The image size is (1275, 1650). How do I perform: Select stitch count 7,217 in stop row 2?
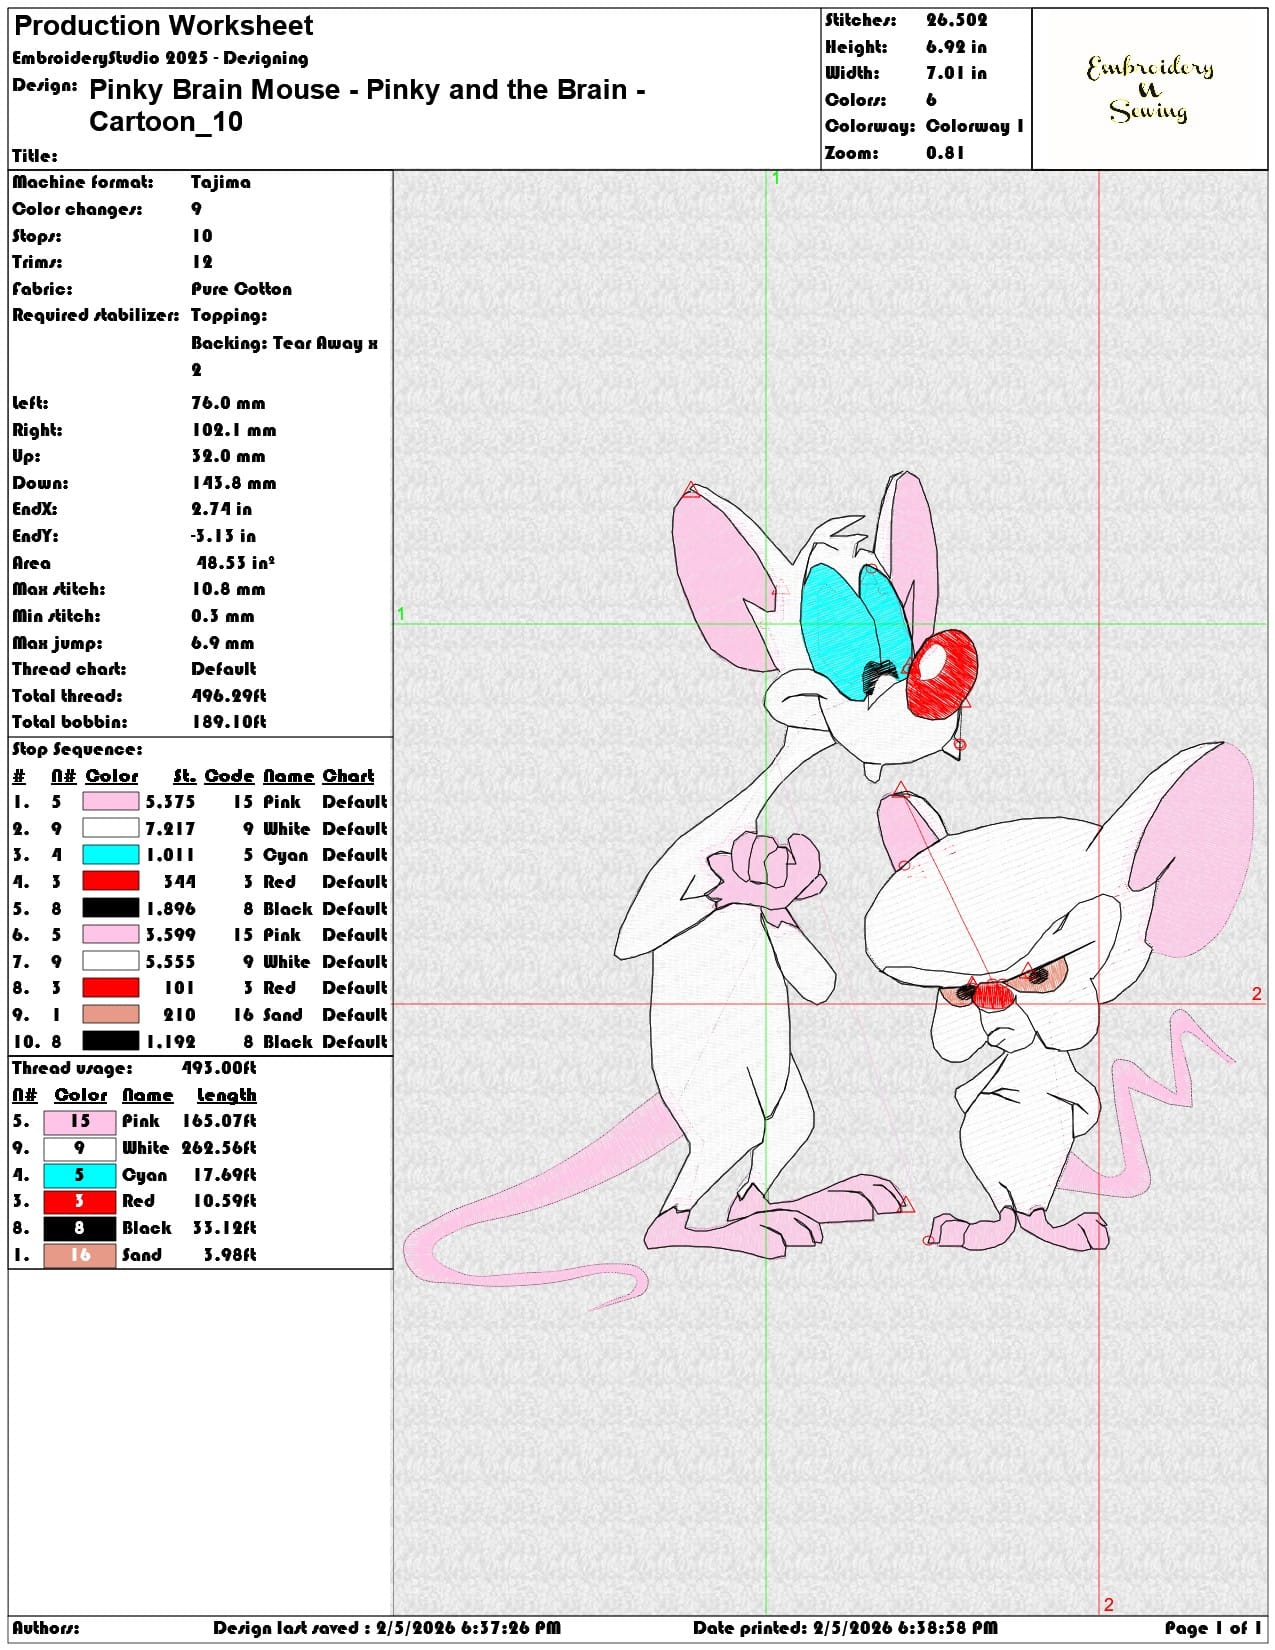170,828
